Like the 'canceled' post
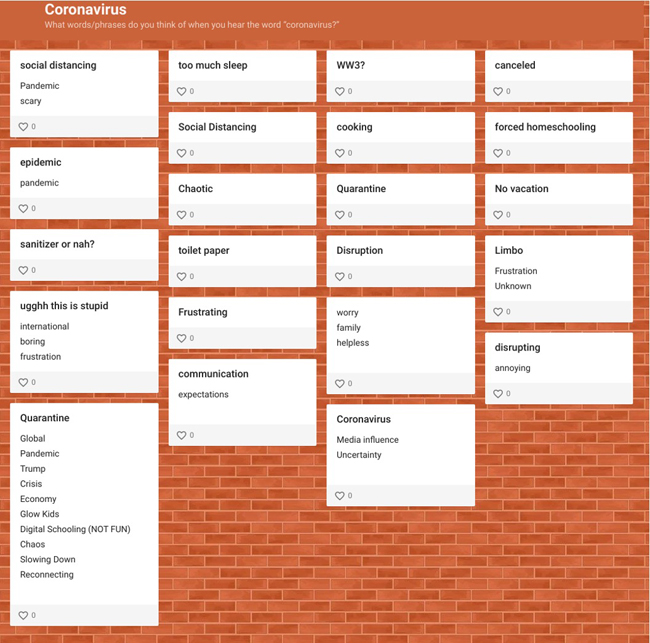Screen dimensions: 650x643 (x=498, y=91)
